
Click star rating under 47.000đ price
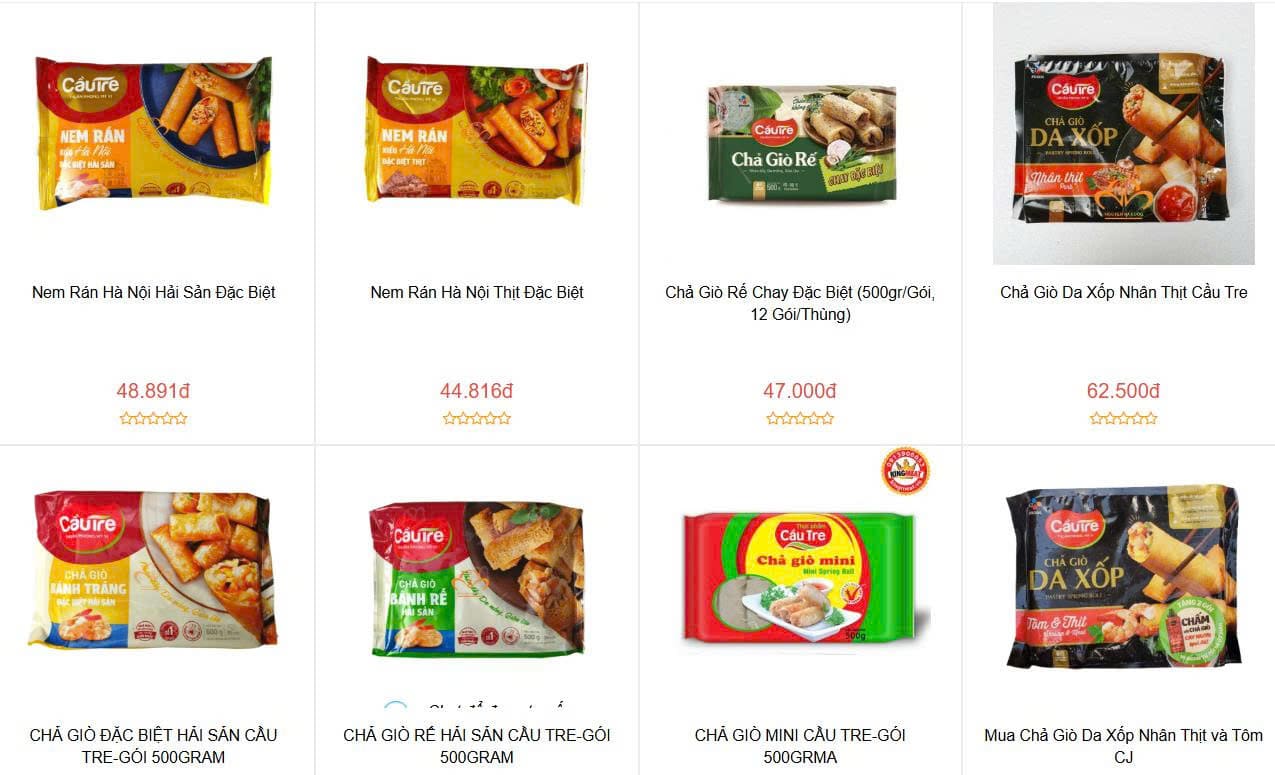(x=800, y=419)
